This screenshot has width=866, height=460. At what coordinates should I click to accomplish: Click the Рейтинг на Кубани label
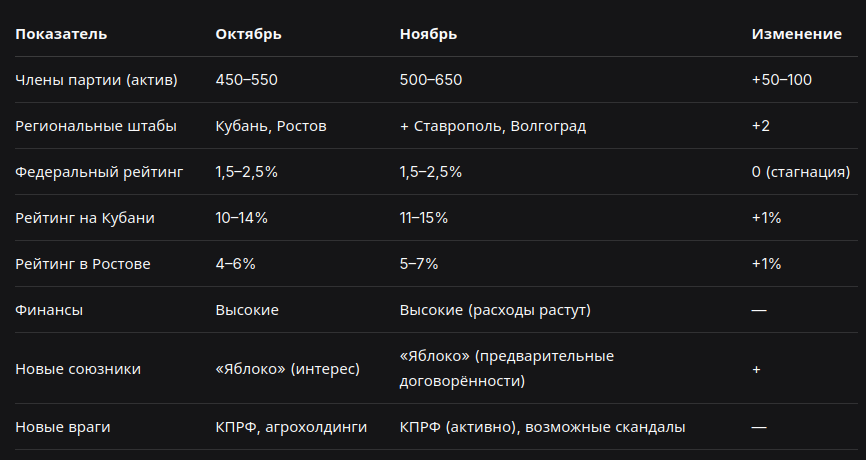click(x=85, y=218)
